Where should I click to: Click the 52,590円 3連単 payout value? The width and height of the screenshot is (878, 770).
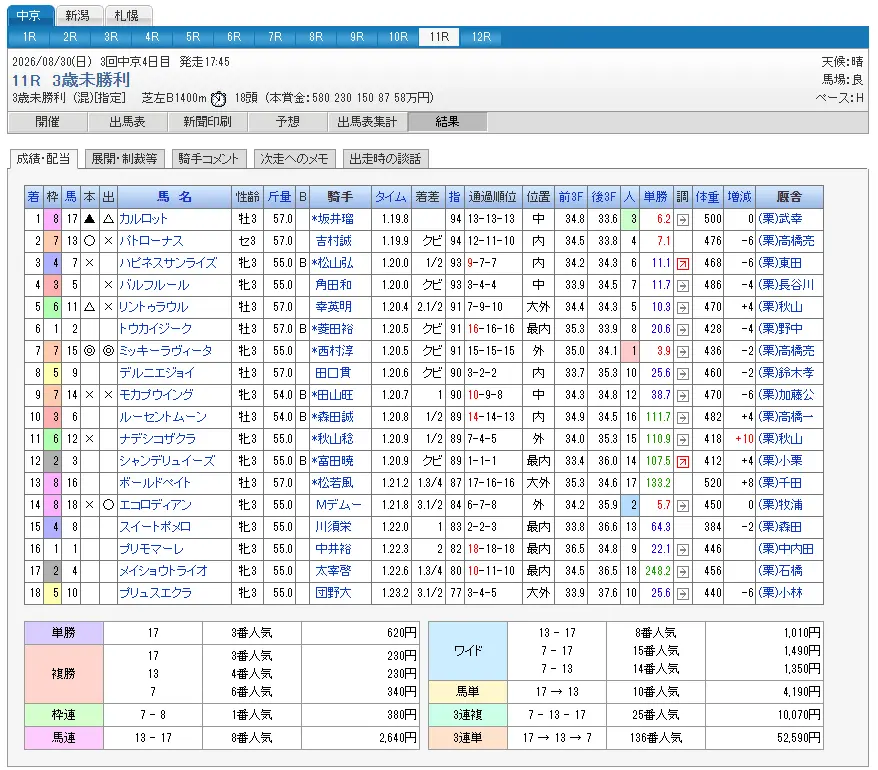coord(798,739)
